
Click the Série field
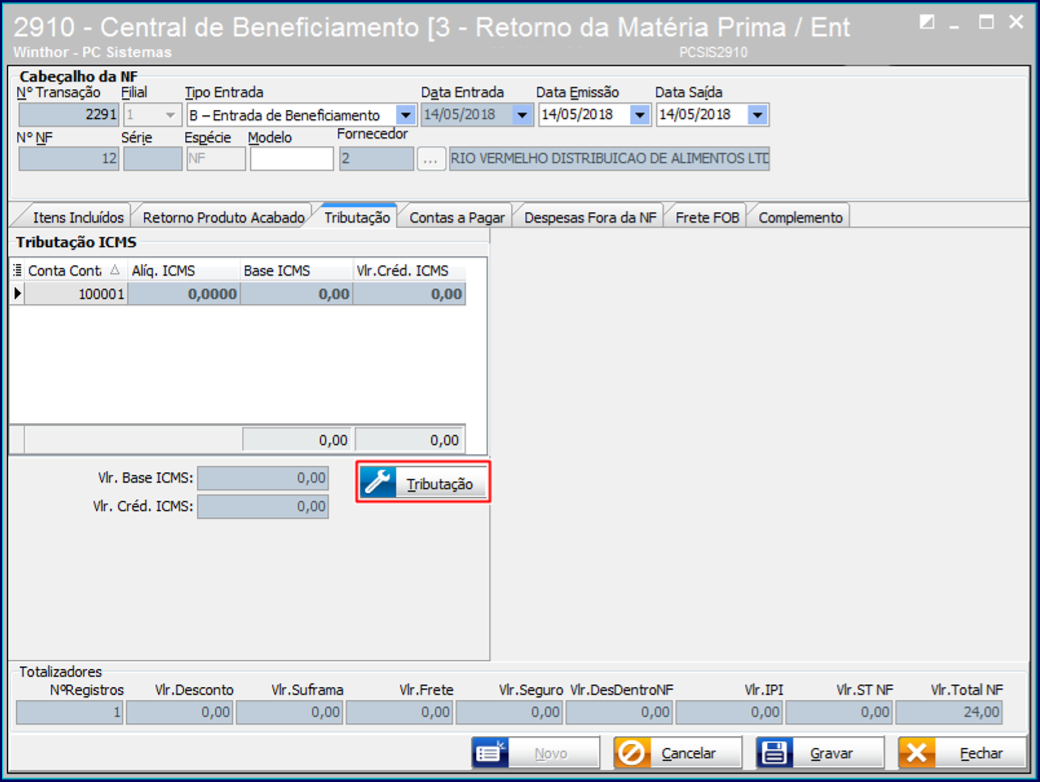pyautogui.click(x=153, y=159)
